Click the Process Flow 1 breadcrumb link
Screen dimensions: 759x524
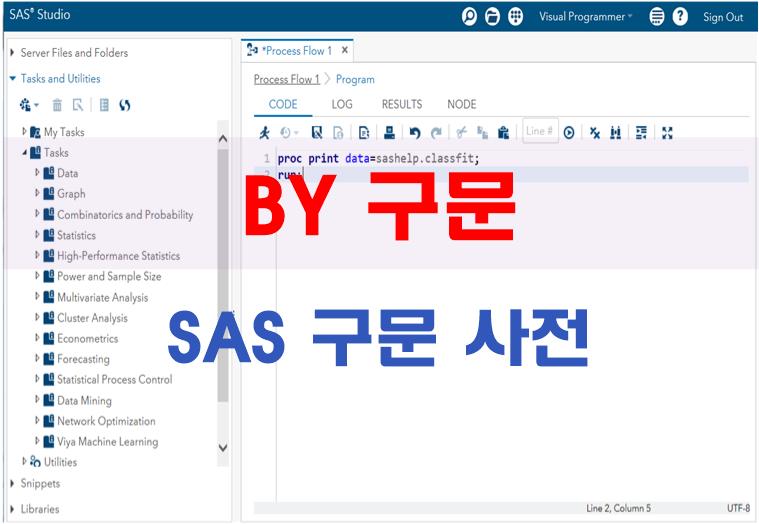(x=287, y=79)
